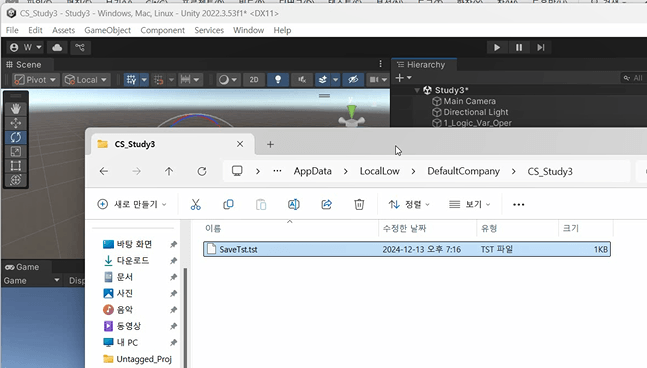Toggle scene effects button

(x=323, y=80)
